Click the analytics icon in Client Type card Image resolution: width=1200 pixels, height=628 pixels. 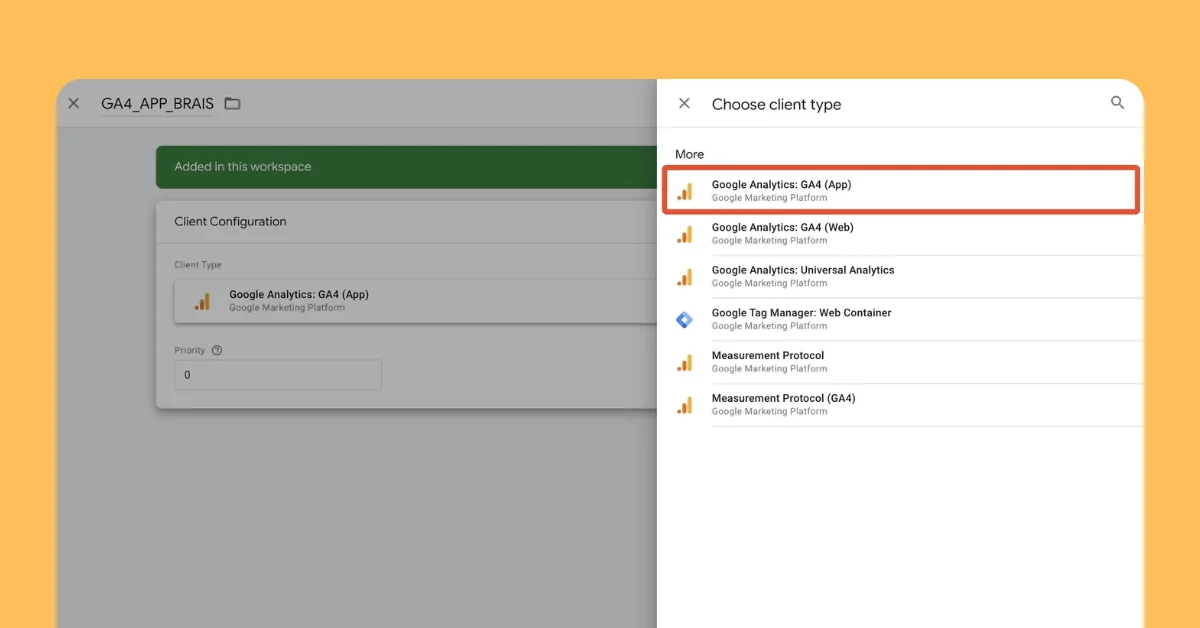click(x=202, y=301)
